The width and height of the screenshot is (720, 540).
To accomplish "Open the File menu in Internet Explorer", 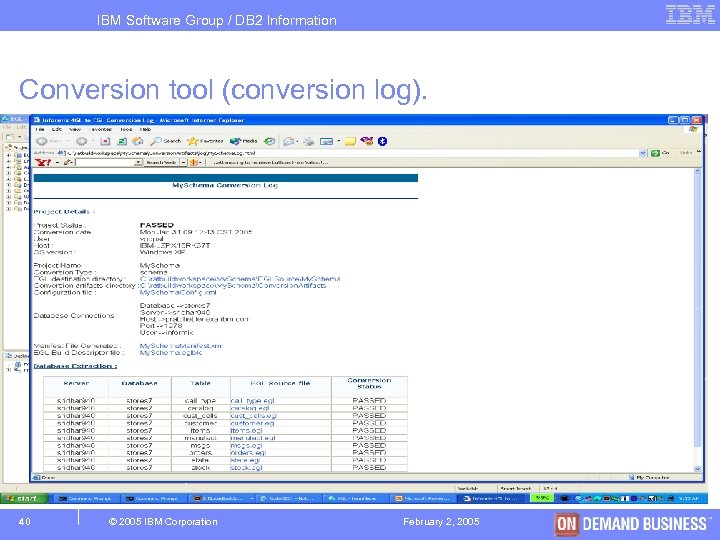I will point(40,129).
